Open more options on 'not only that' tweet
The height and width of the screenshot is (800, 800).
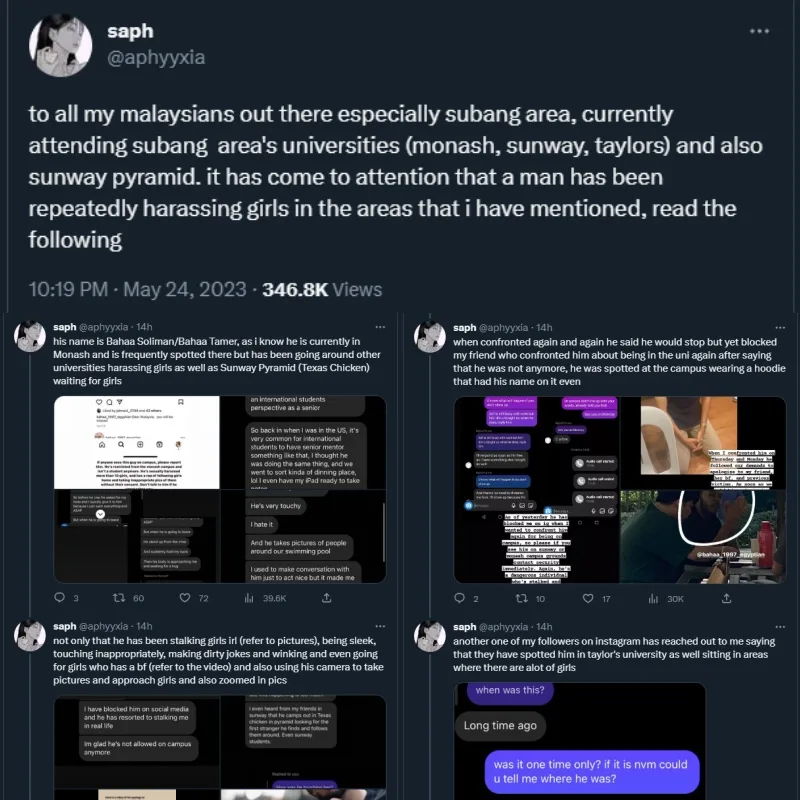coord(380,627)
